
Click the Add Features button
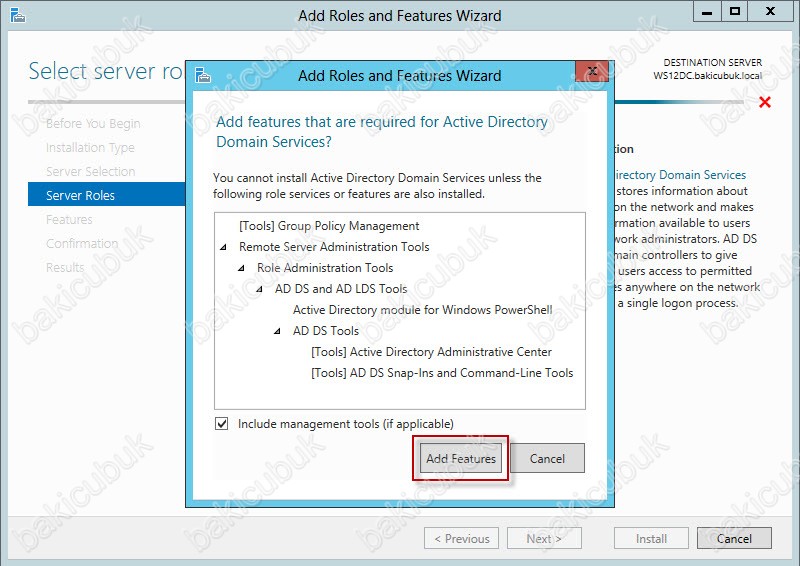click(461, 458)
